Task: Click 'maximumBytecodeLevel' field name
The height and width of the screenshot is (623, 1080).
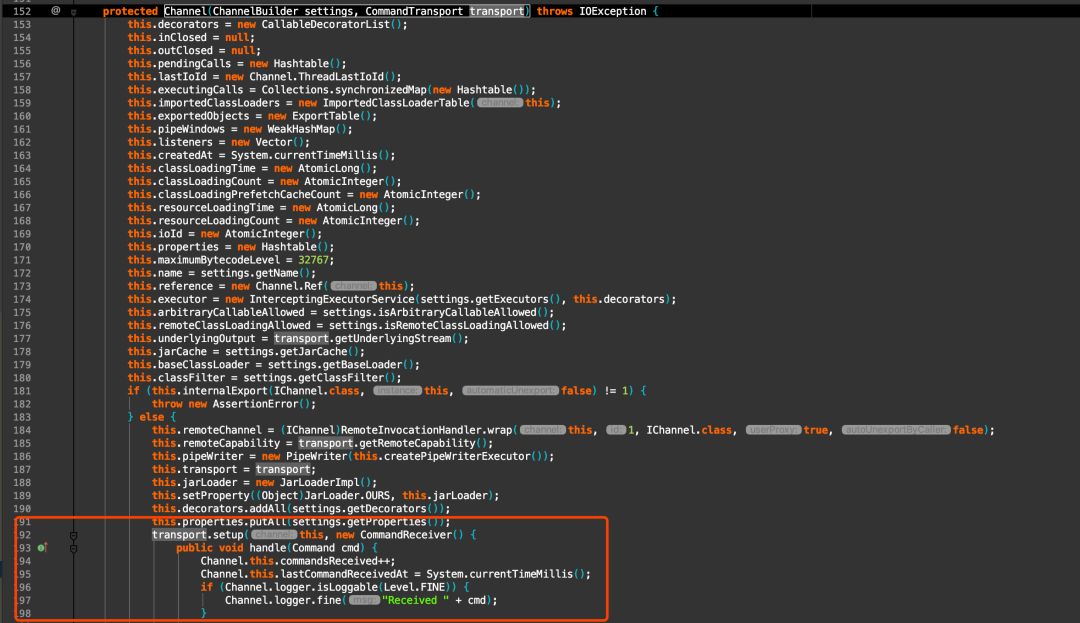Action: [219, 260]
